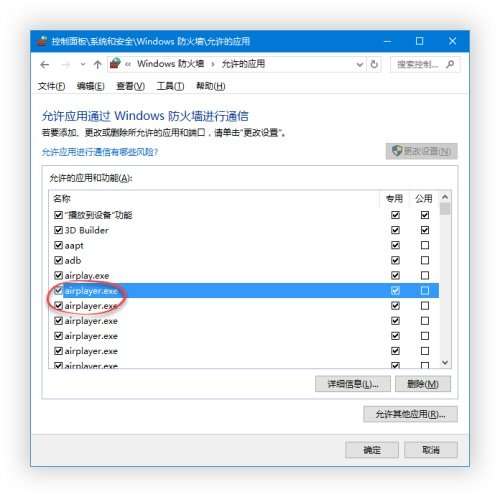Open the firewall communication risks link

click(x=99, y=152)
